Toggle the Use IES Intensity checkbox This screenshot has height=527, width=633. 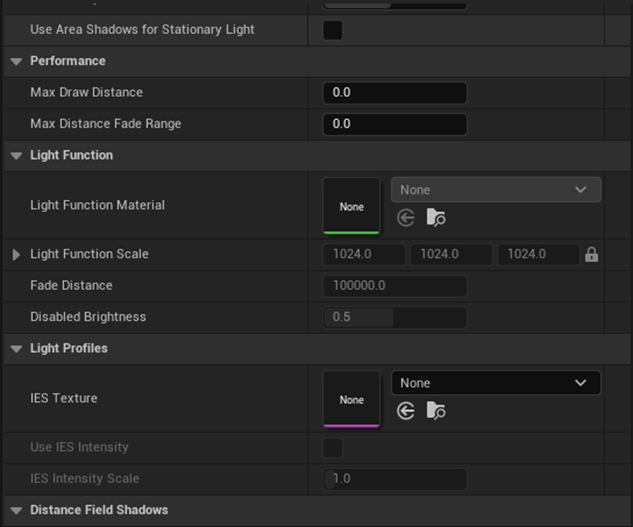coord(332,447)
